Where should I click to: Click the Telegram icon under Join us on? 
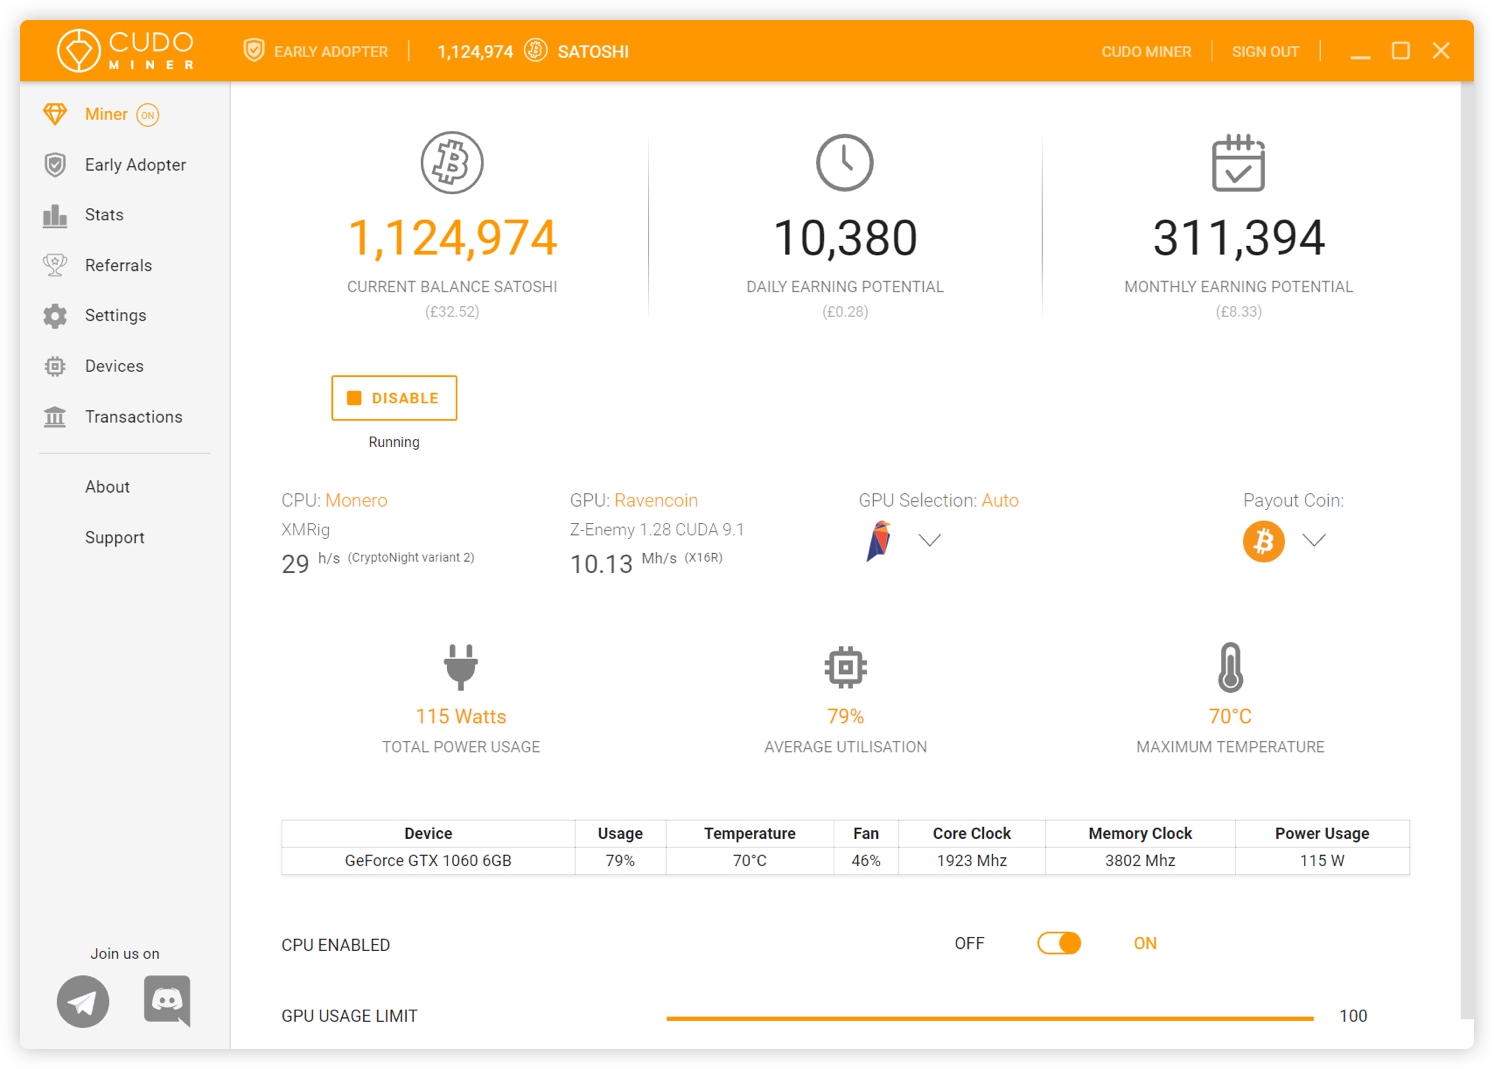(83, 1001)
